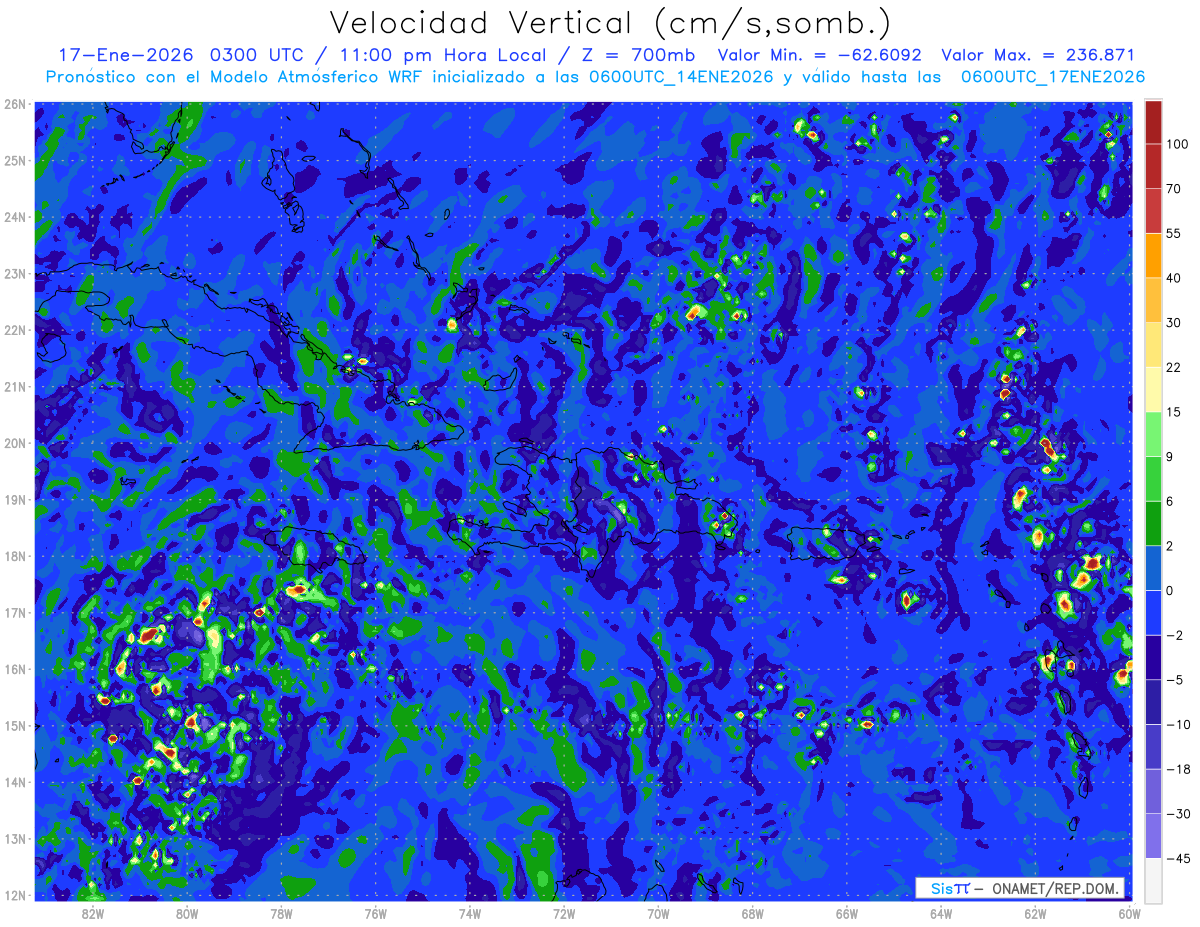Click the colorbar label "0"
The width and height of the screenshot is (1200, 927).
(x=1170, y=590)
